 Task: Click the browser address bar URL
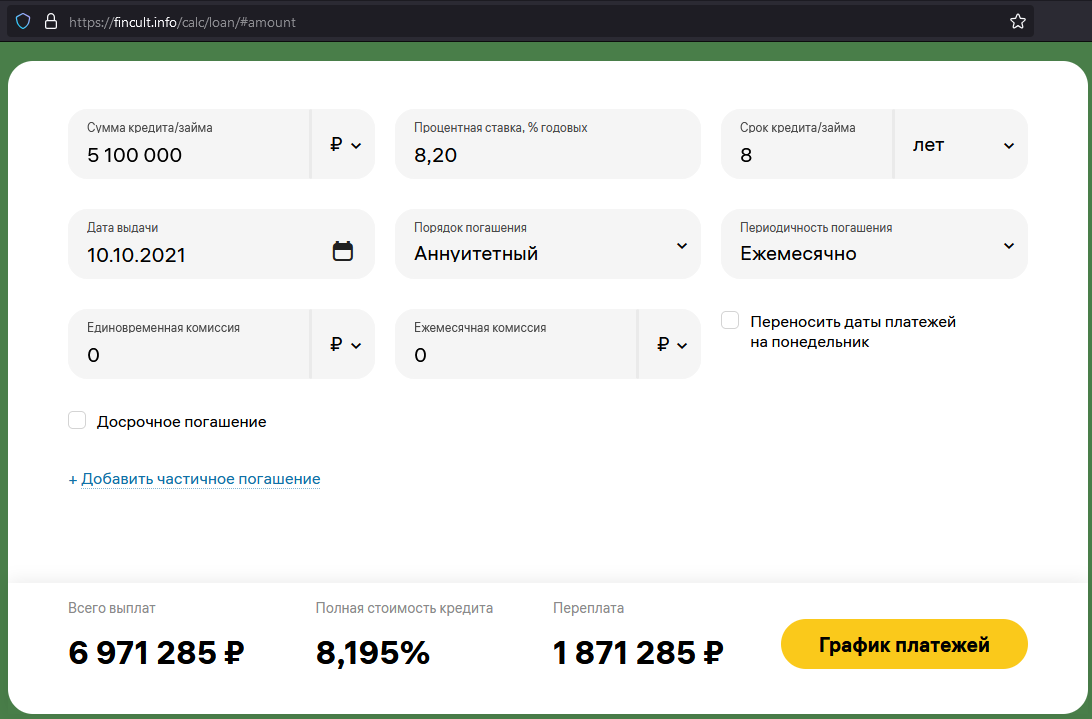(182, 22)
